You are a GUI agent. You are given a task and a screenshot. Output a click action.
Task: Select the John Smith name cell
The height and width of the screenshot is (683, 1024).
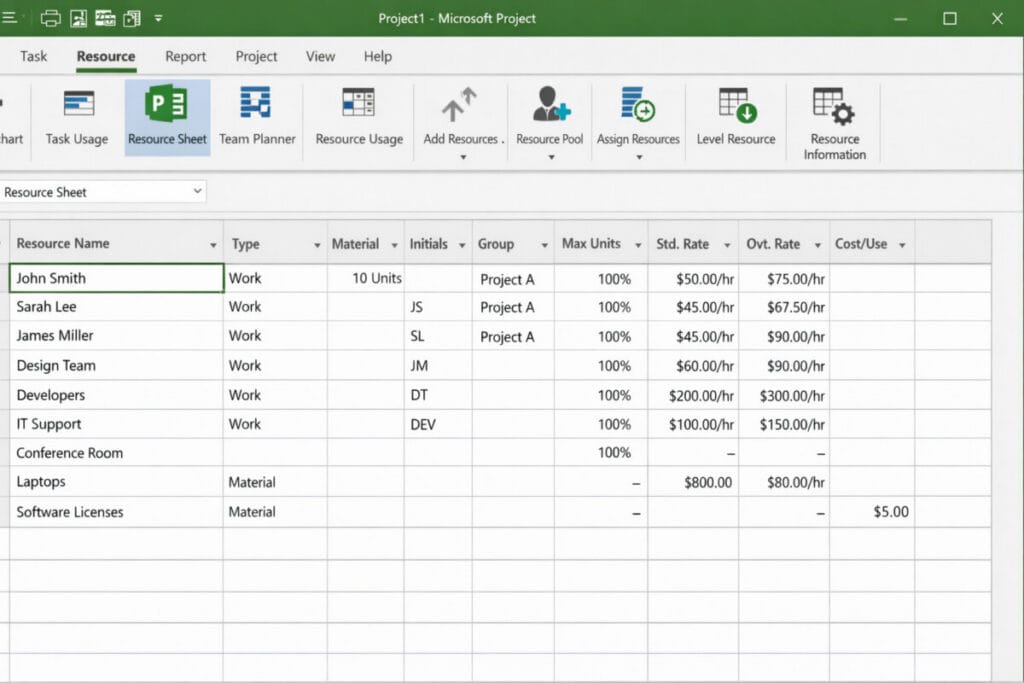[116, 278]
